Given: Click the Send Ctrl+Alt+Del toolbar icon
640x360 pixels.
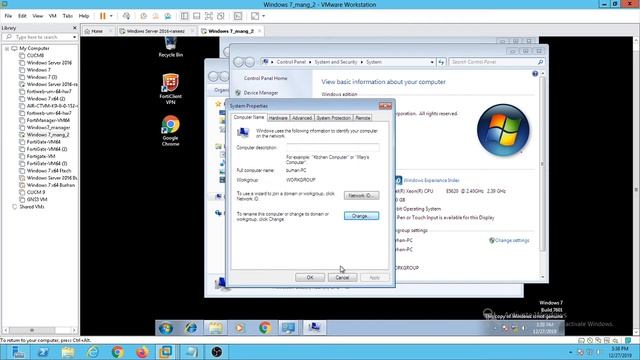Looking at the screenshot, I should point(127,16).
